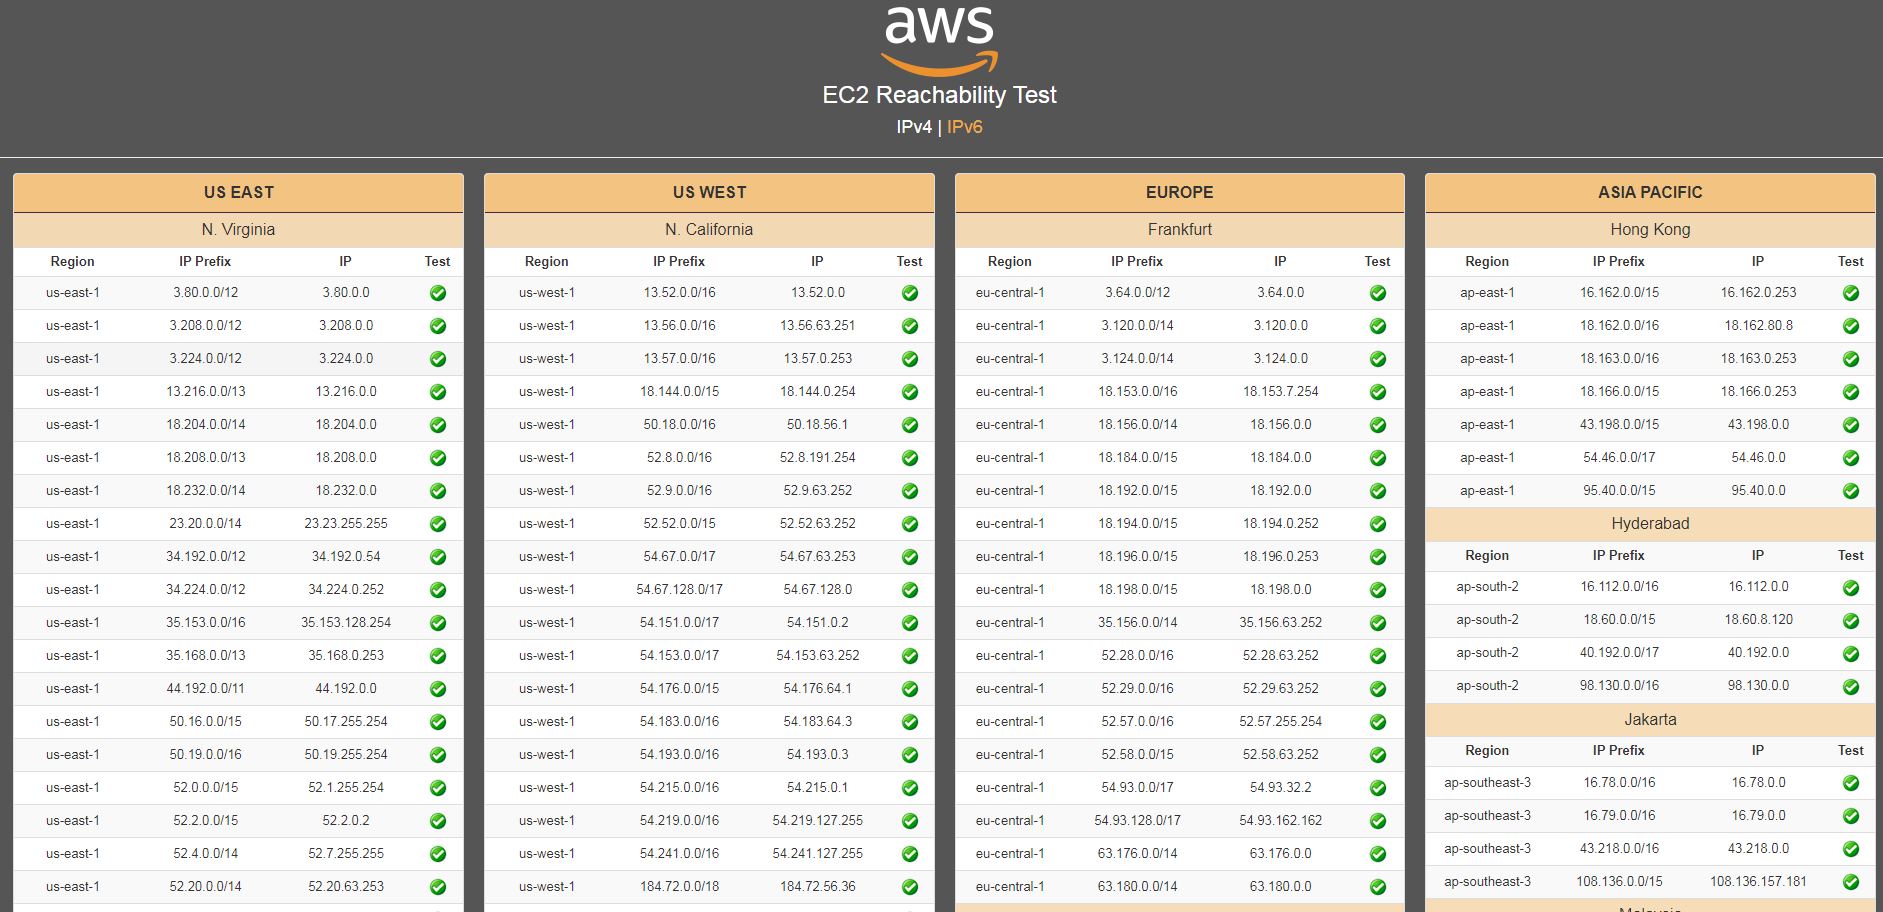The width and height of the screenshot is (1883, 912).
Task: Click IP prefix 54.93.128.0/17
Action: click(x=1137, y=820)
